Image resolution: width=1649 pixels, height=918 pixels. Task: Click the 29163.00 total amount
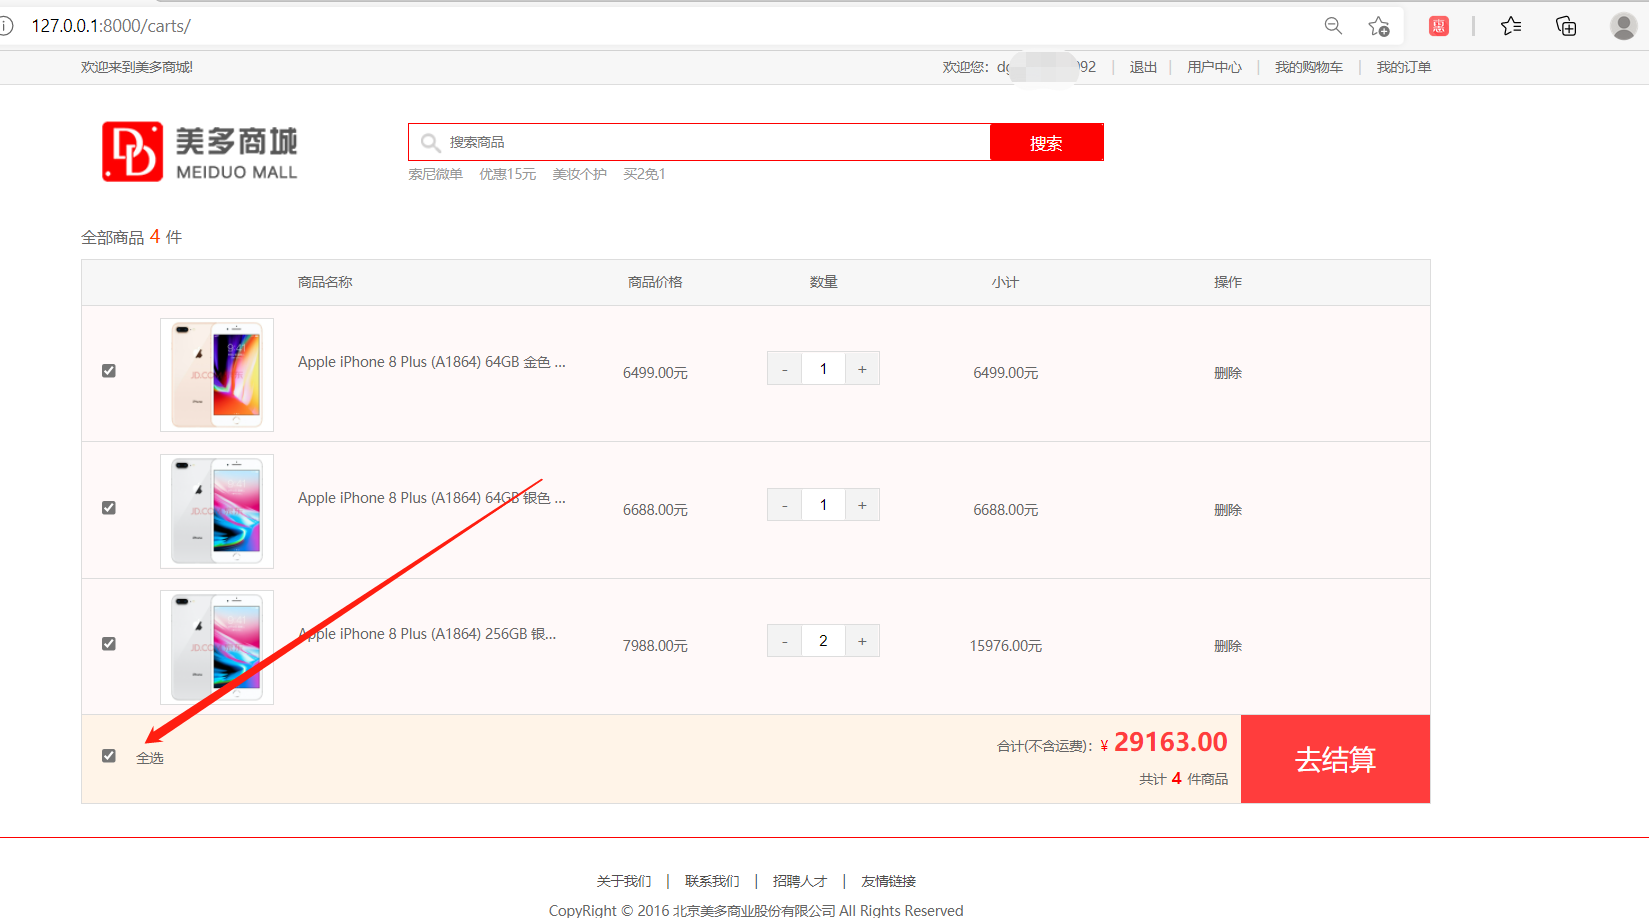click(1170, 742)
